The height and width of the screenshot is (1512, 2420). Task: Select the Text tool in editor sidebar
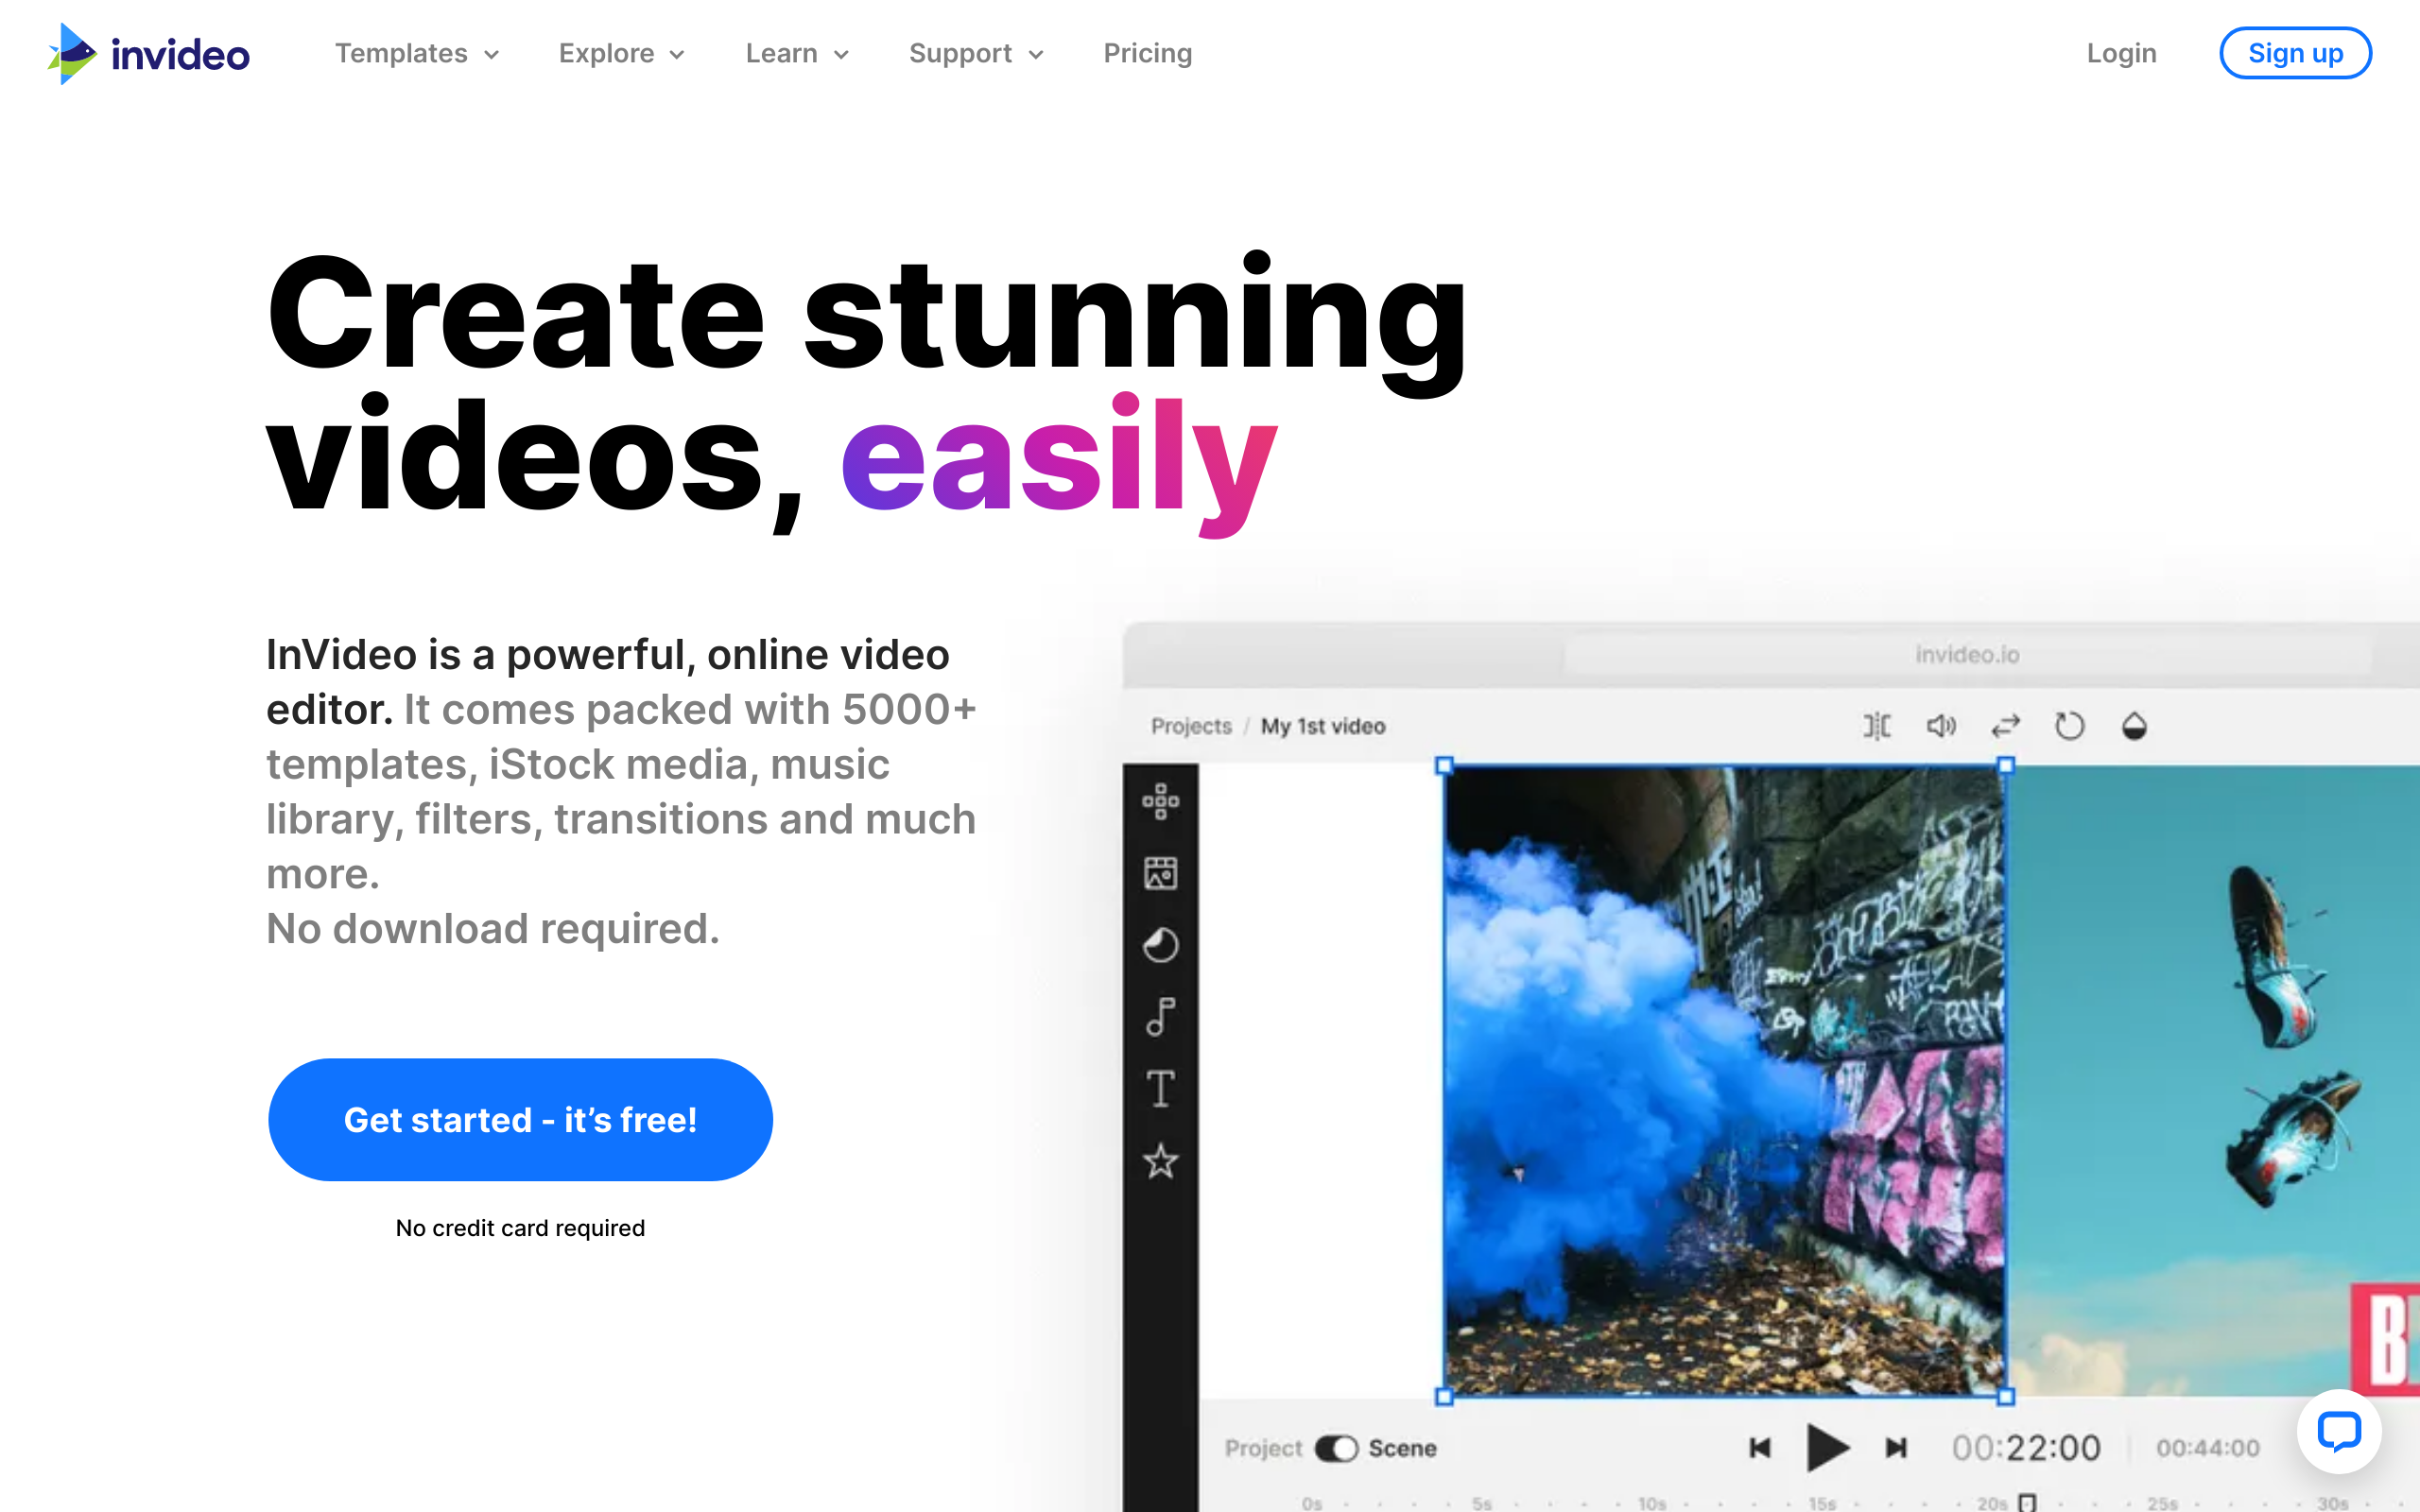(1160, 1088)
